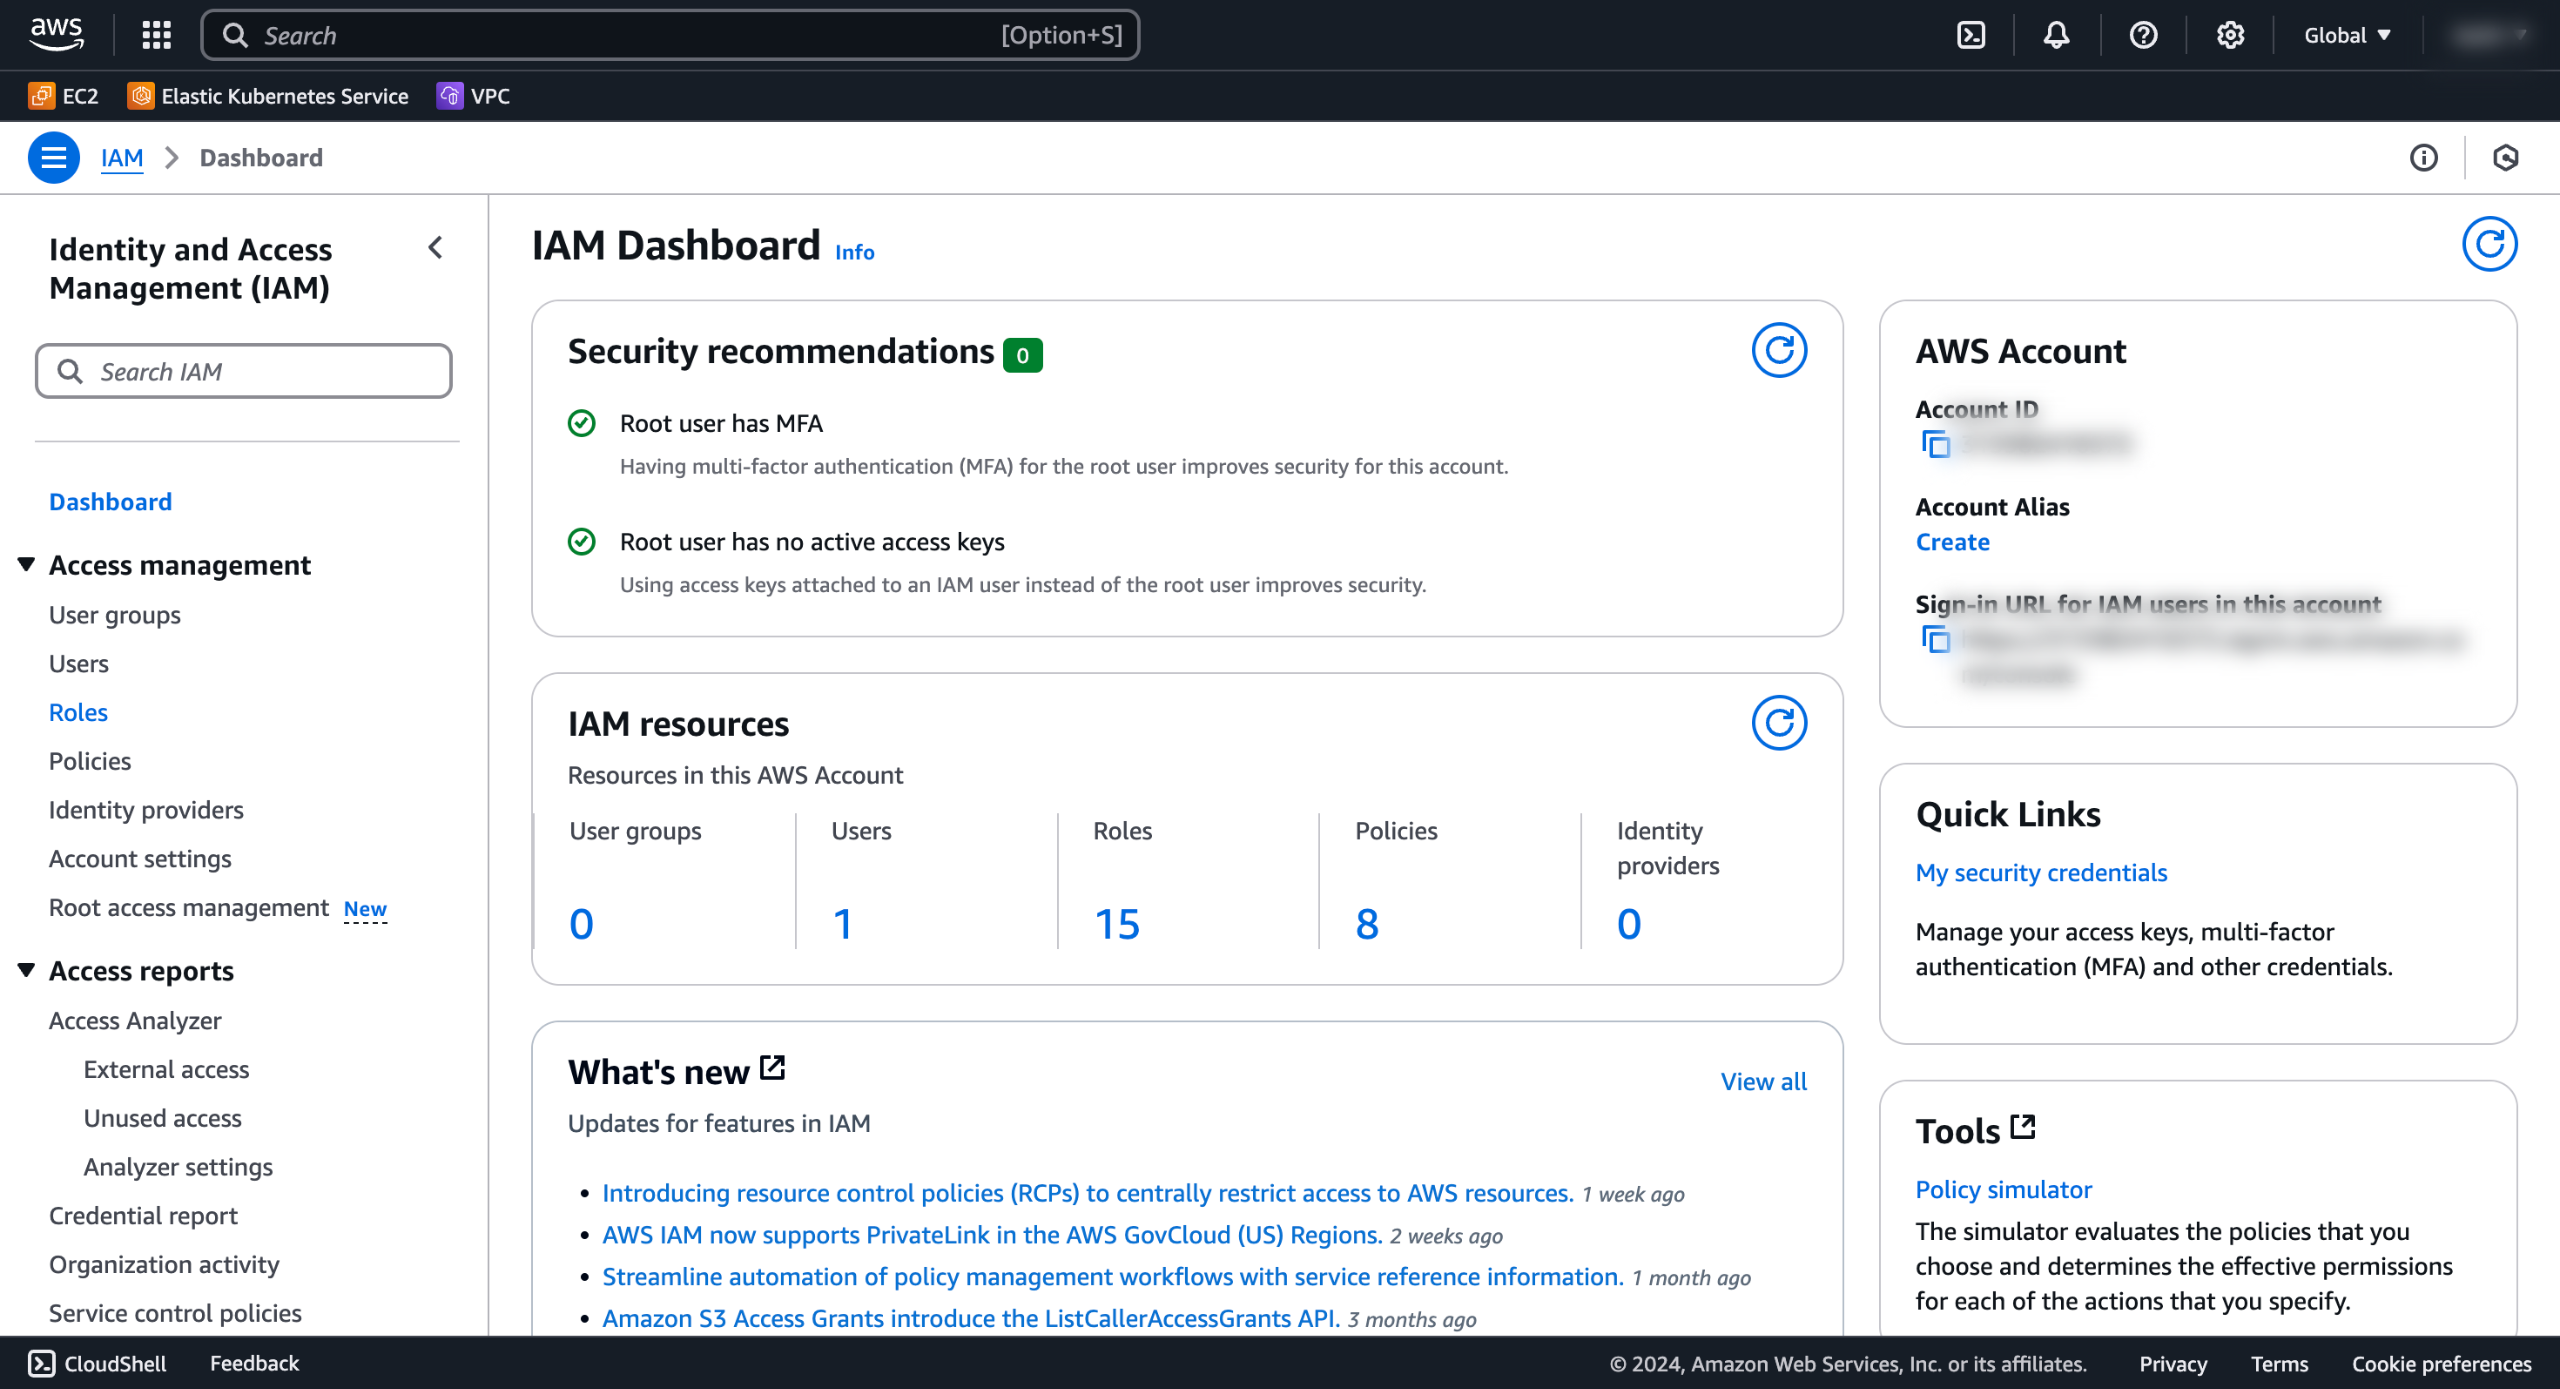
Task: Open the notifications bell
Action: point(2056,35)
